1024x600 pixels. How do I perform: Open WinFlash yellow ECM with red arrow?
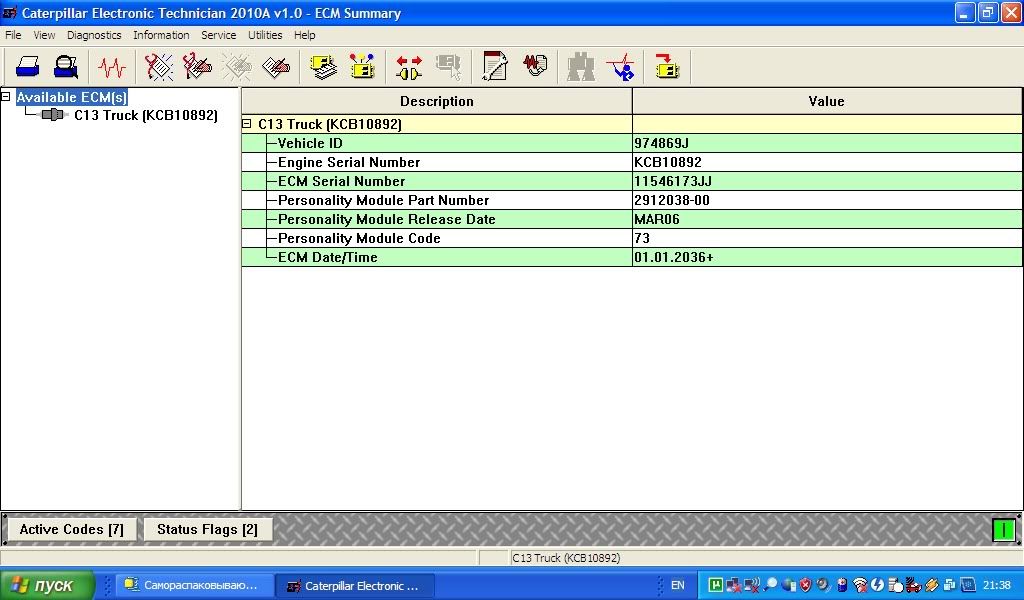(x=667, y=67)
